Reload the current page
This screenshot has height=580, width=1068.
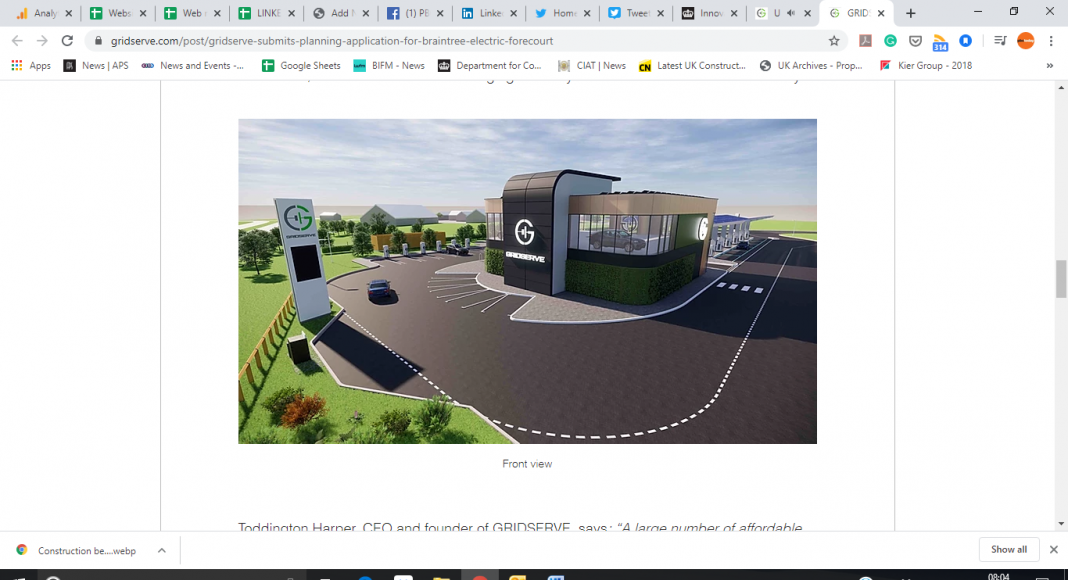pos(67,41)
